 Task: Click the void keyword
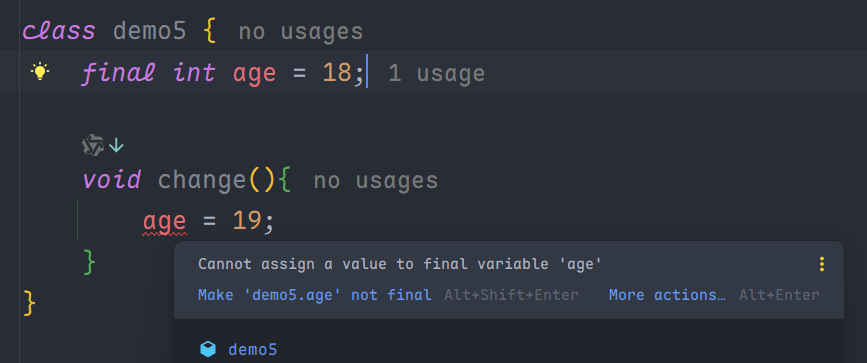[112, 180]
